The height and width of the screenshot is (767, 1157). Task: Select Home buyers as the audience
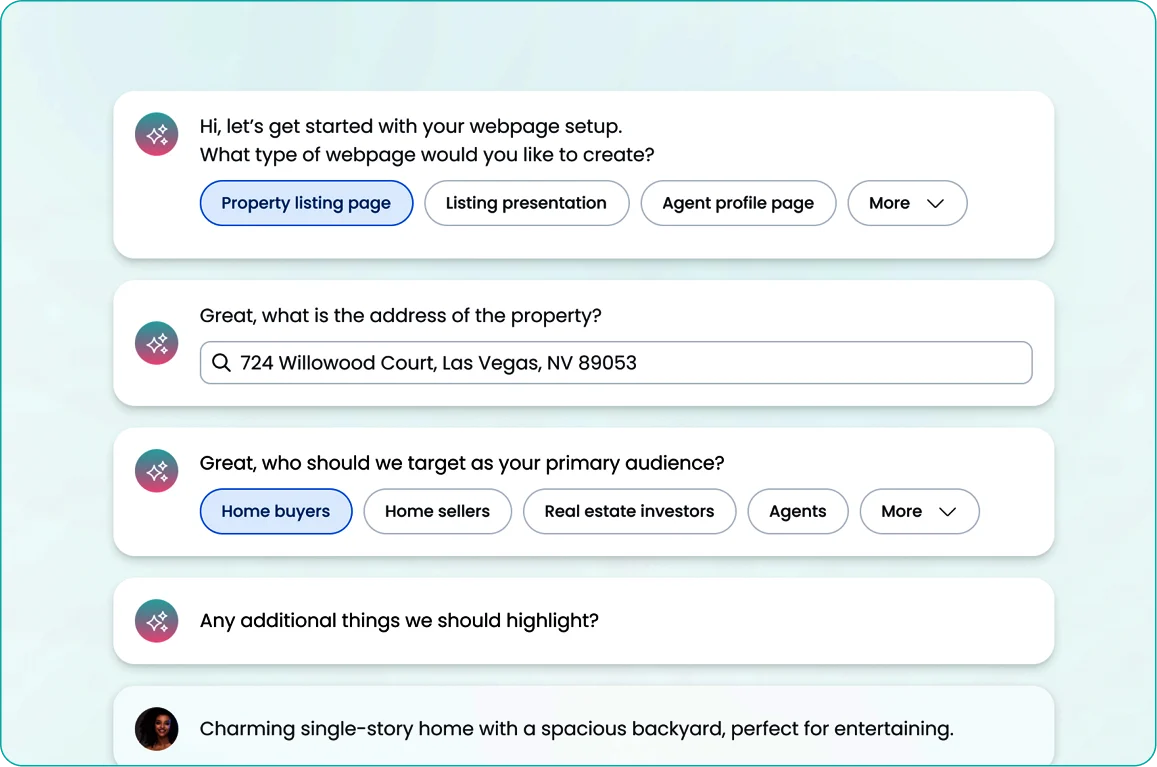(x=276, y=511)
